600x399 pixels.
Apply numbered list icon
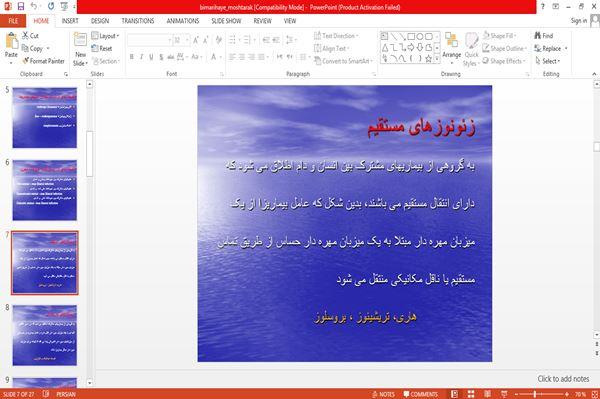tap(248, 40)
